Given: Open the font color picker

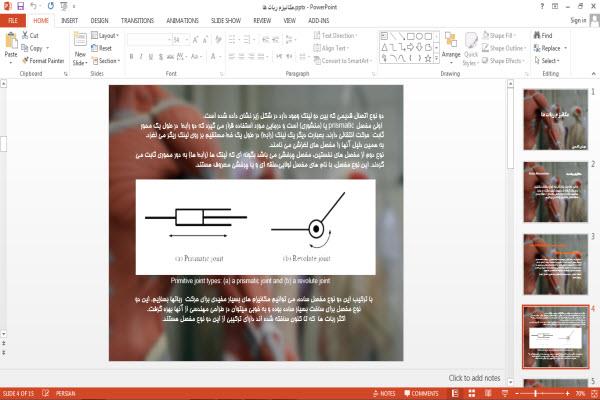Looking at the screenshot, I should point(214,57).
